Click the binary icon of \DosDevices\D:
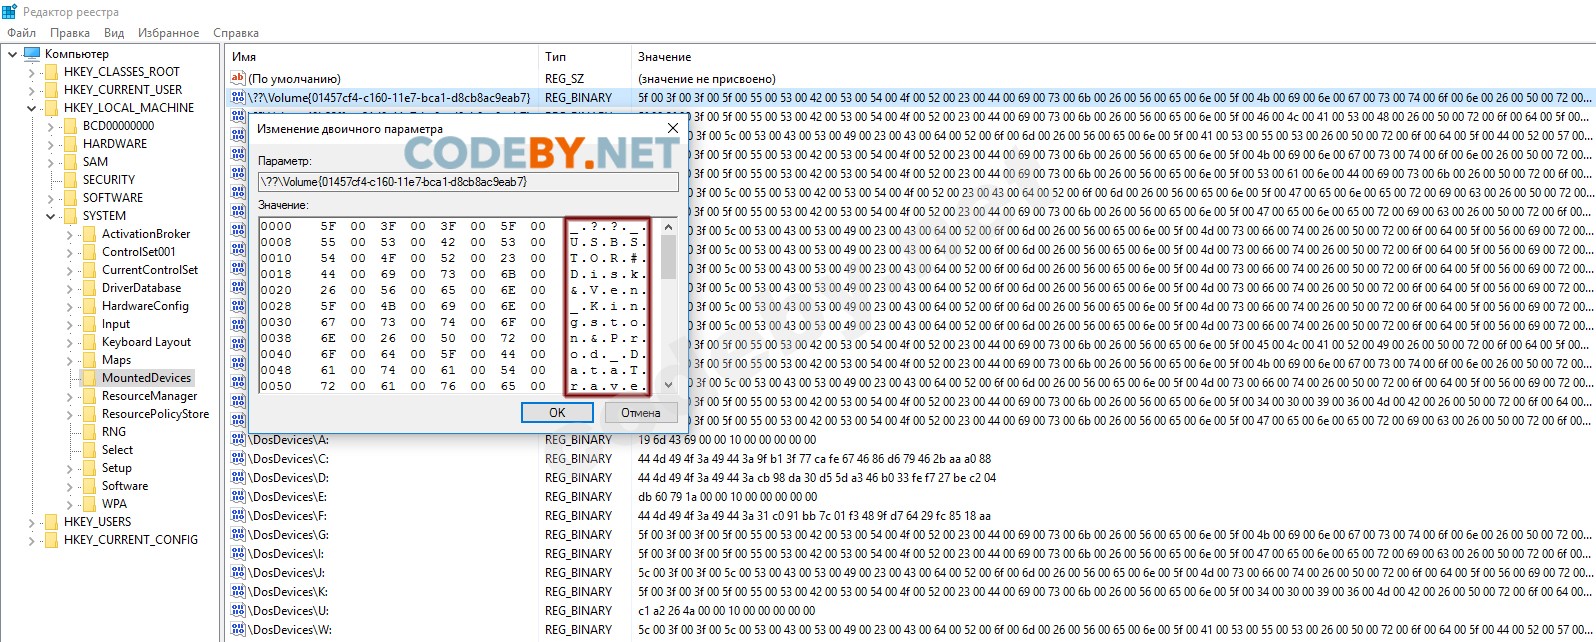The height and width of the screenshot is (642, 1596). click(238, 478)
